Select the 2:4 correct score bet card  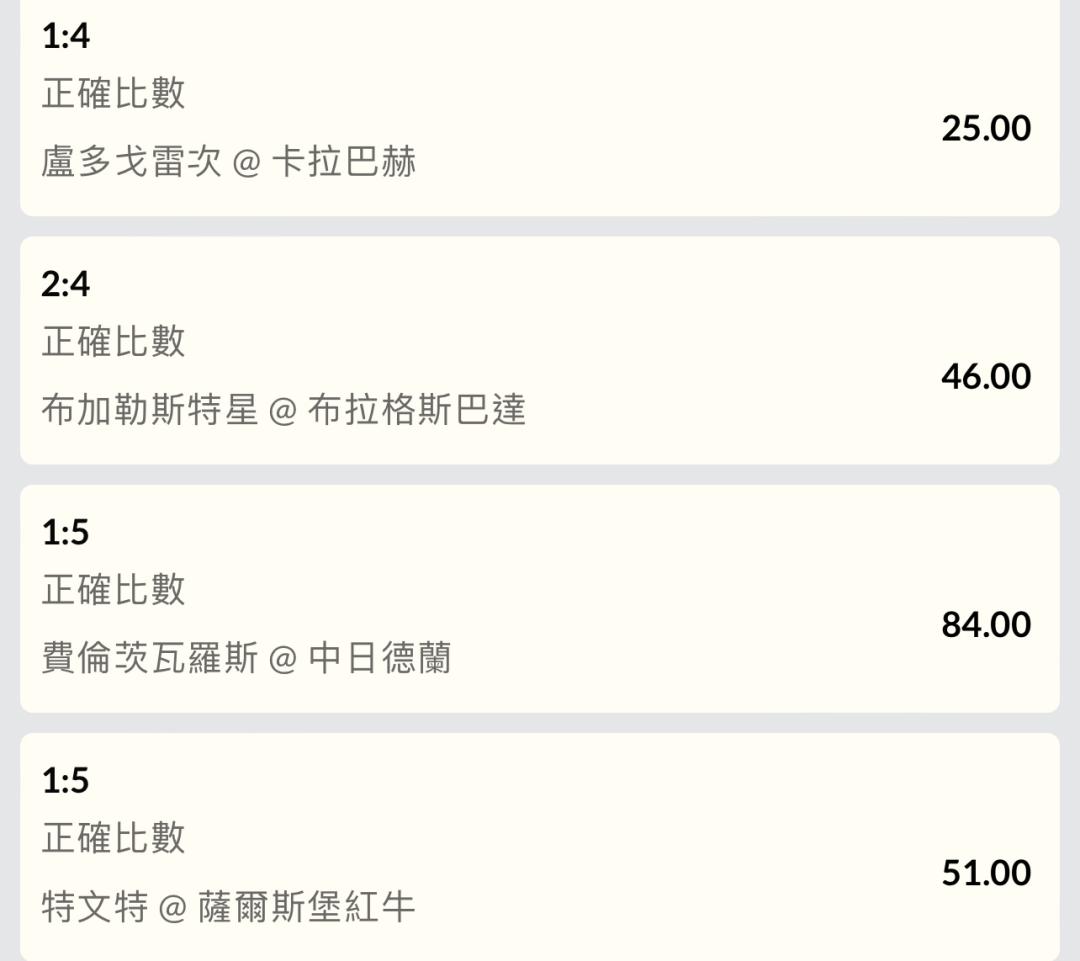coord(540,350)
